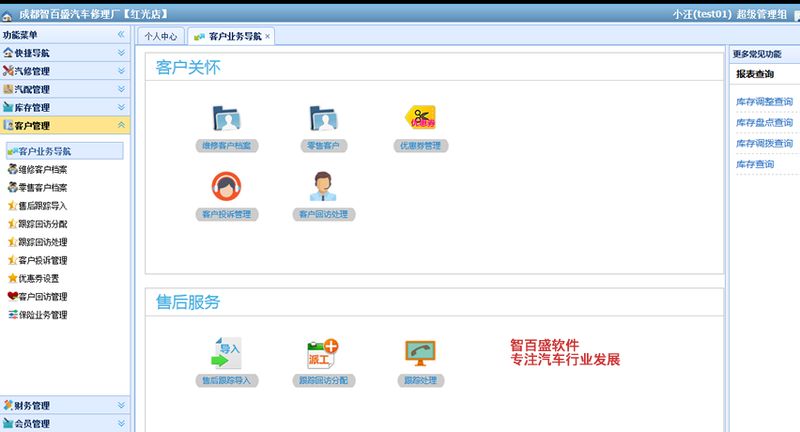Click the icon beside 维修客户档案 in sidebar
Image resolution: width=800 pixels, height=432 pixels.
(x=13, y=169)
